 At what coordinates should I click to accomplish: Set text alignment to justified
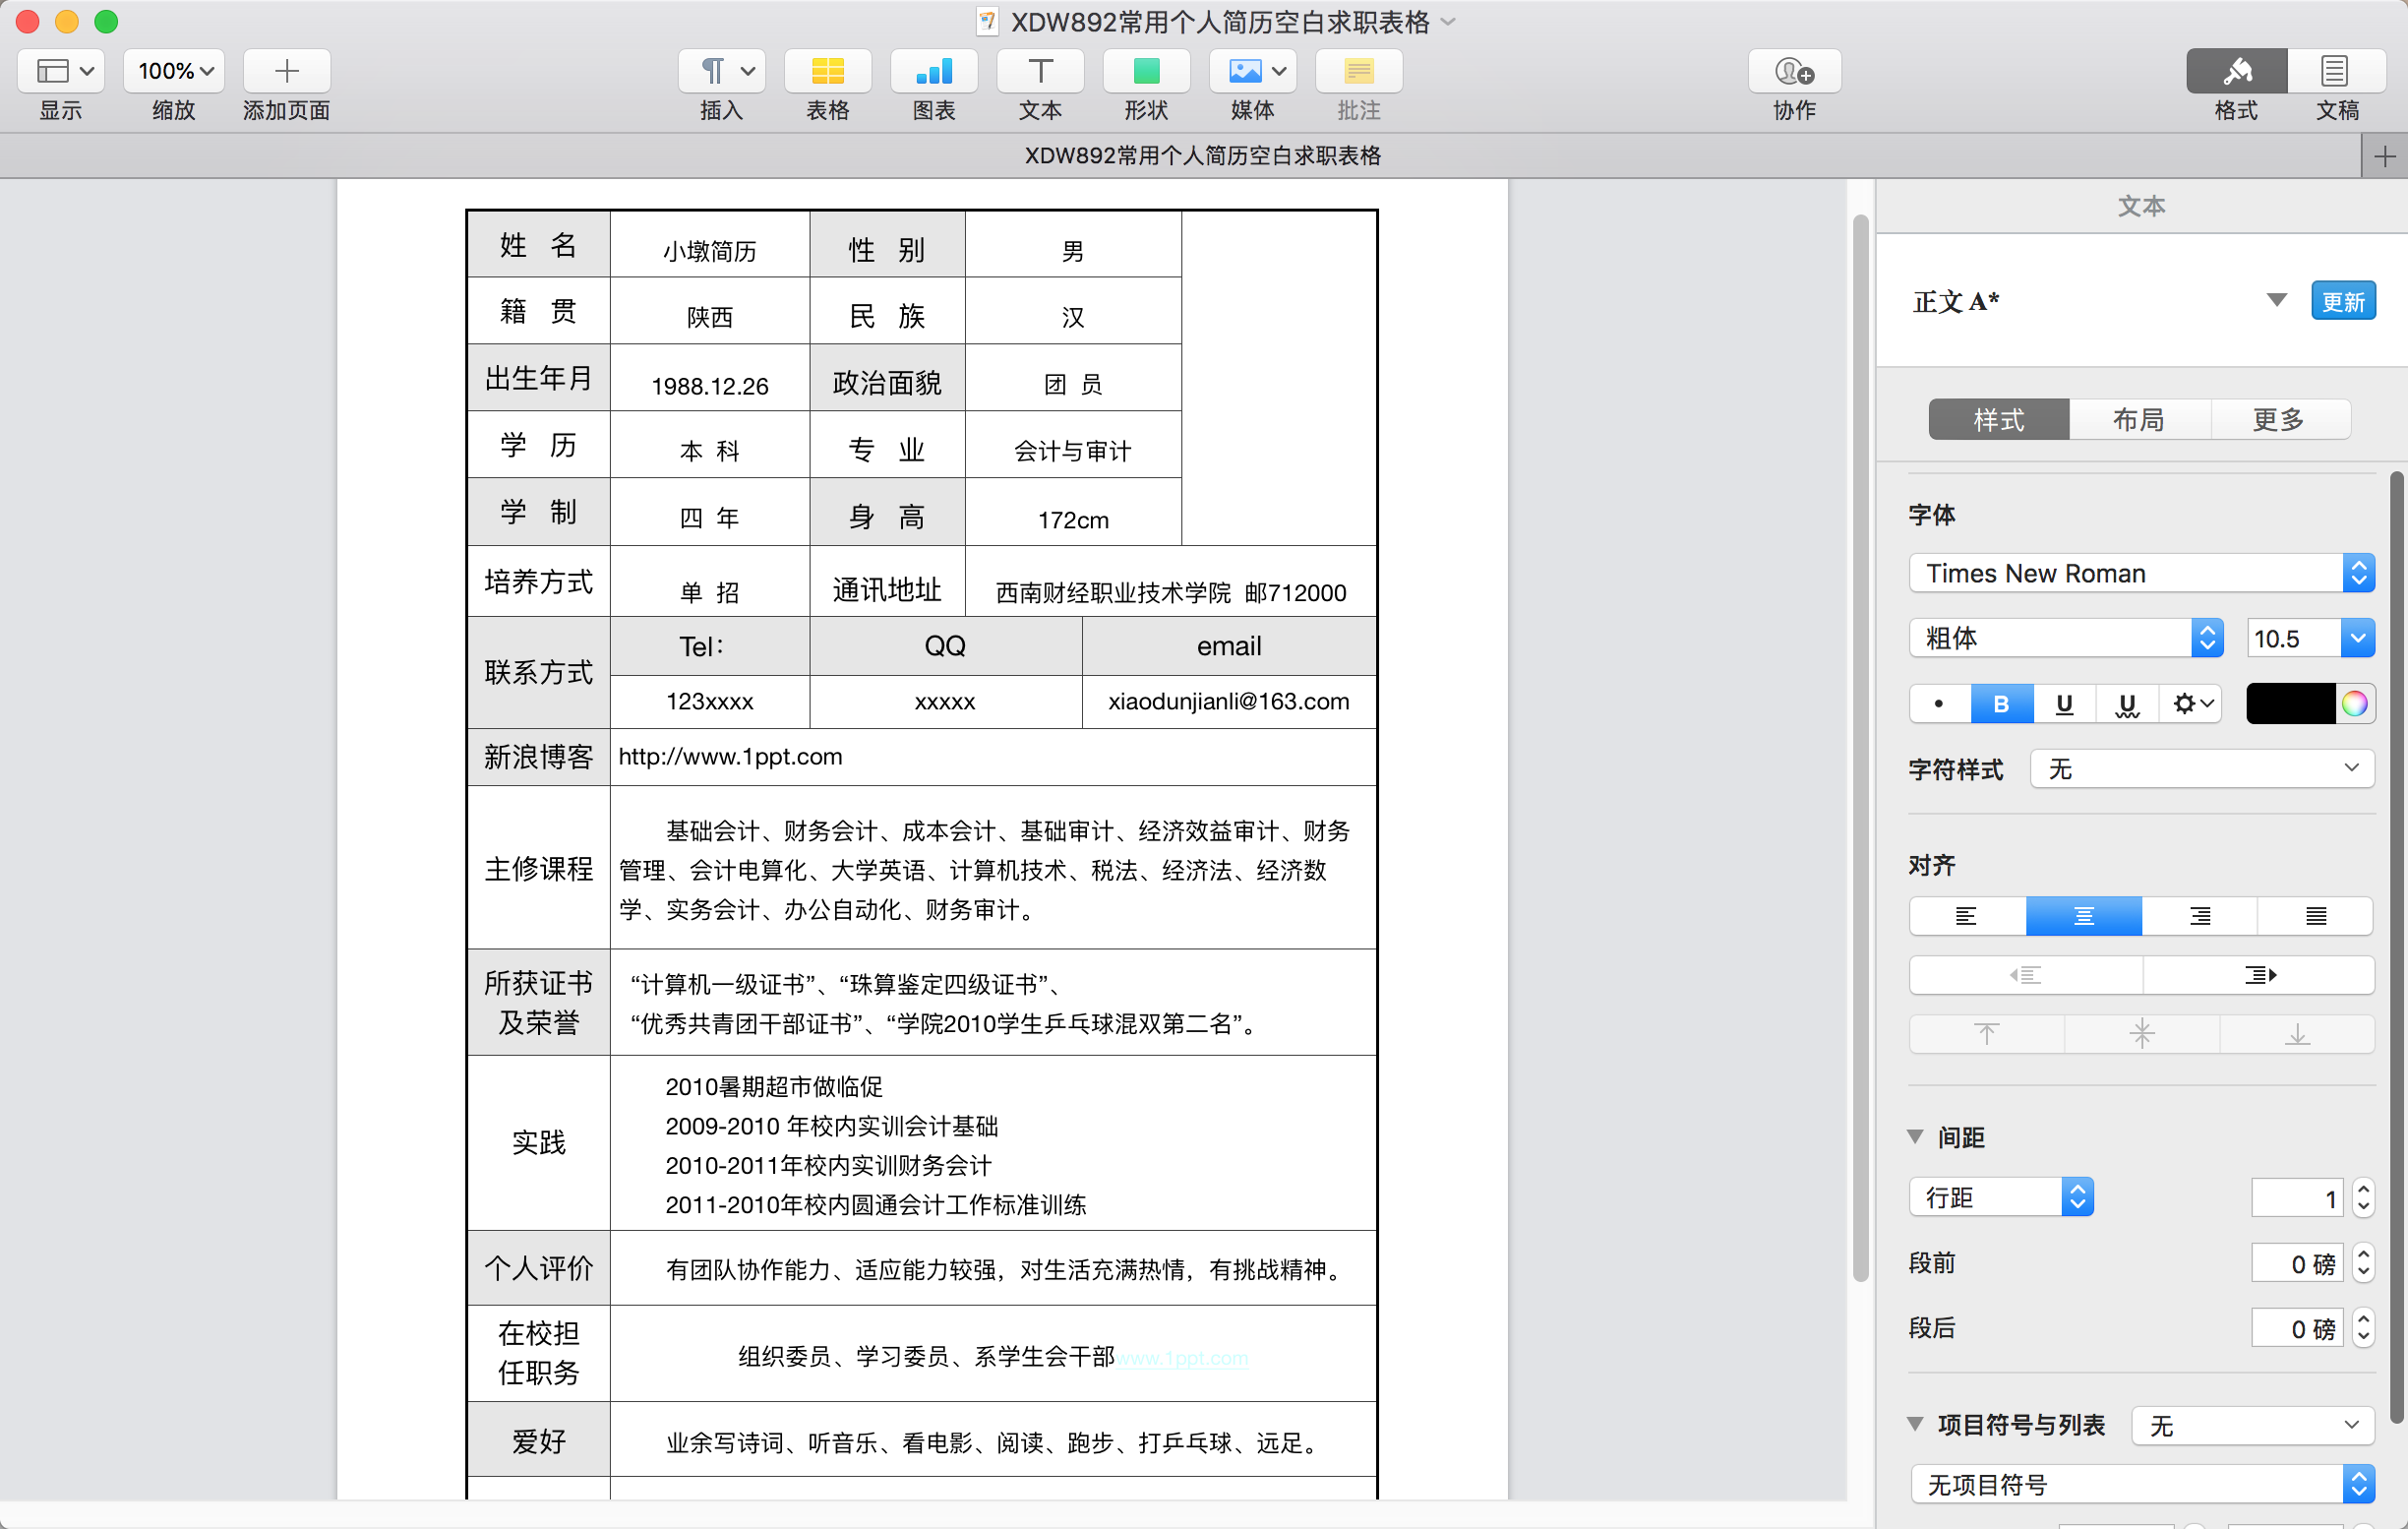coord(2315,916)
